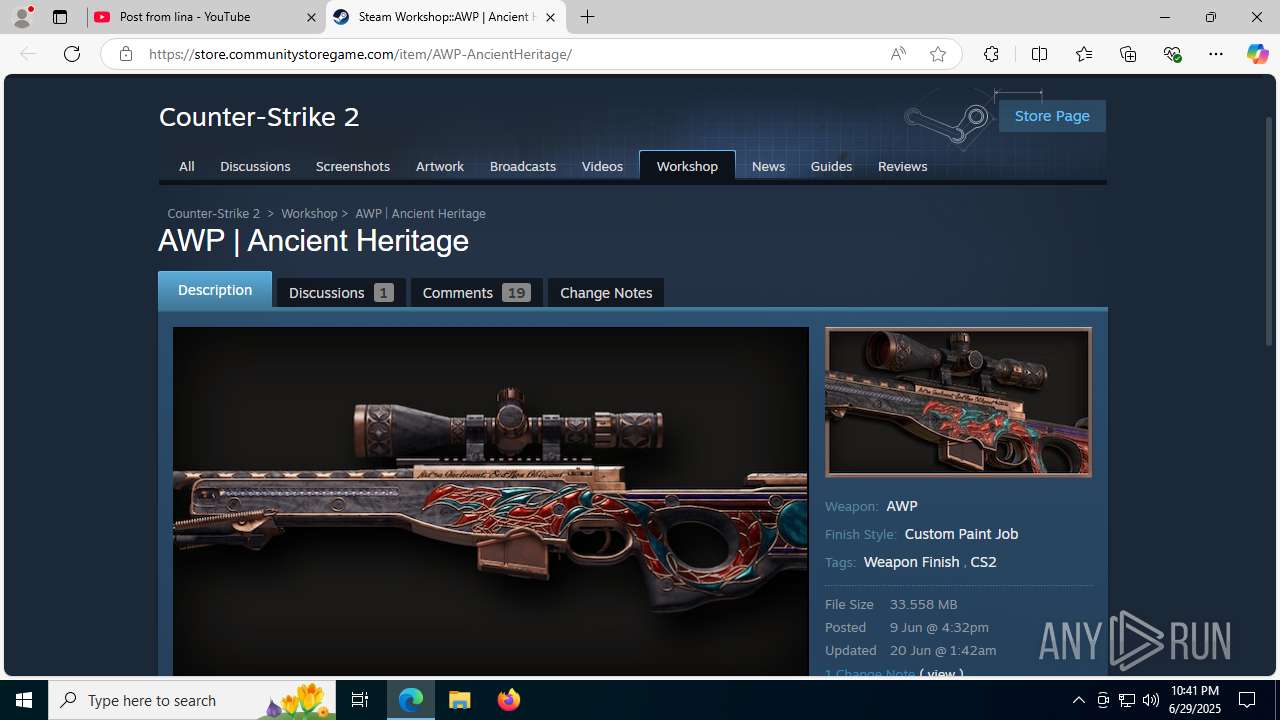This screenshot has height=720, width=1280.
Task: Follow the Workshop breadcrumb link
Action: tap(309, 214)
